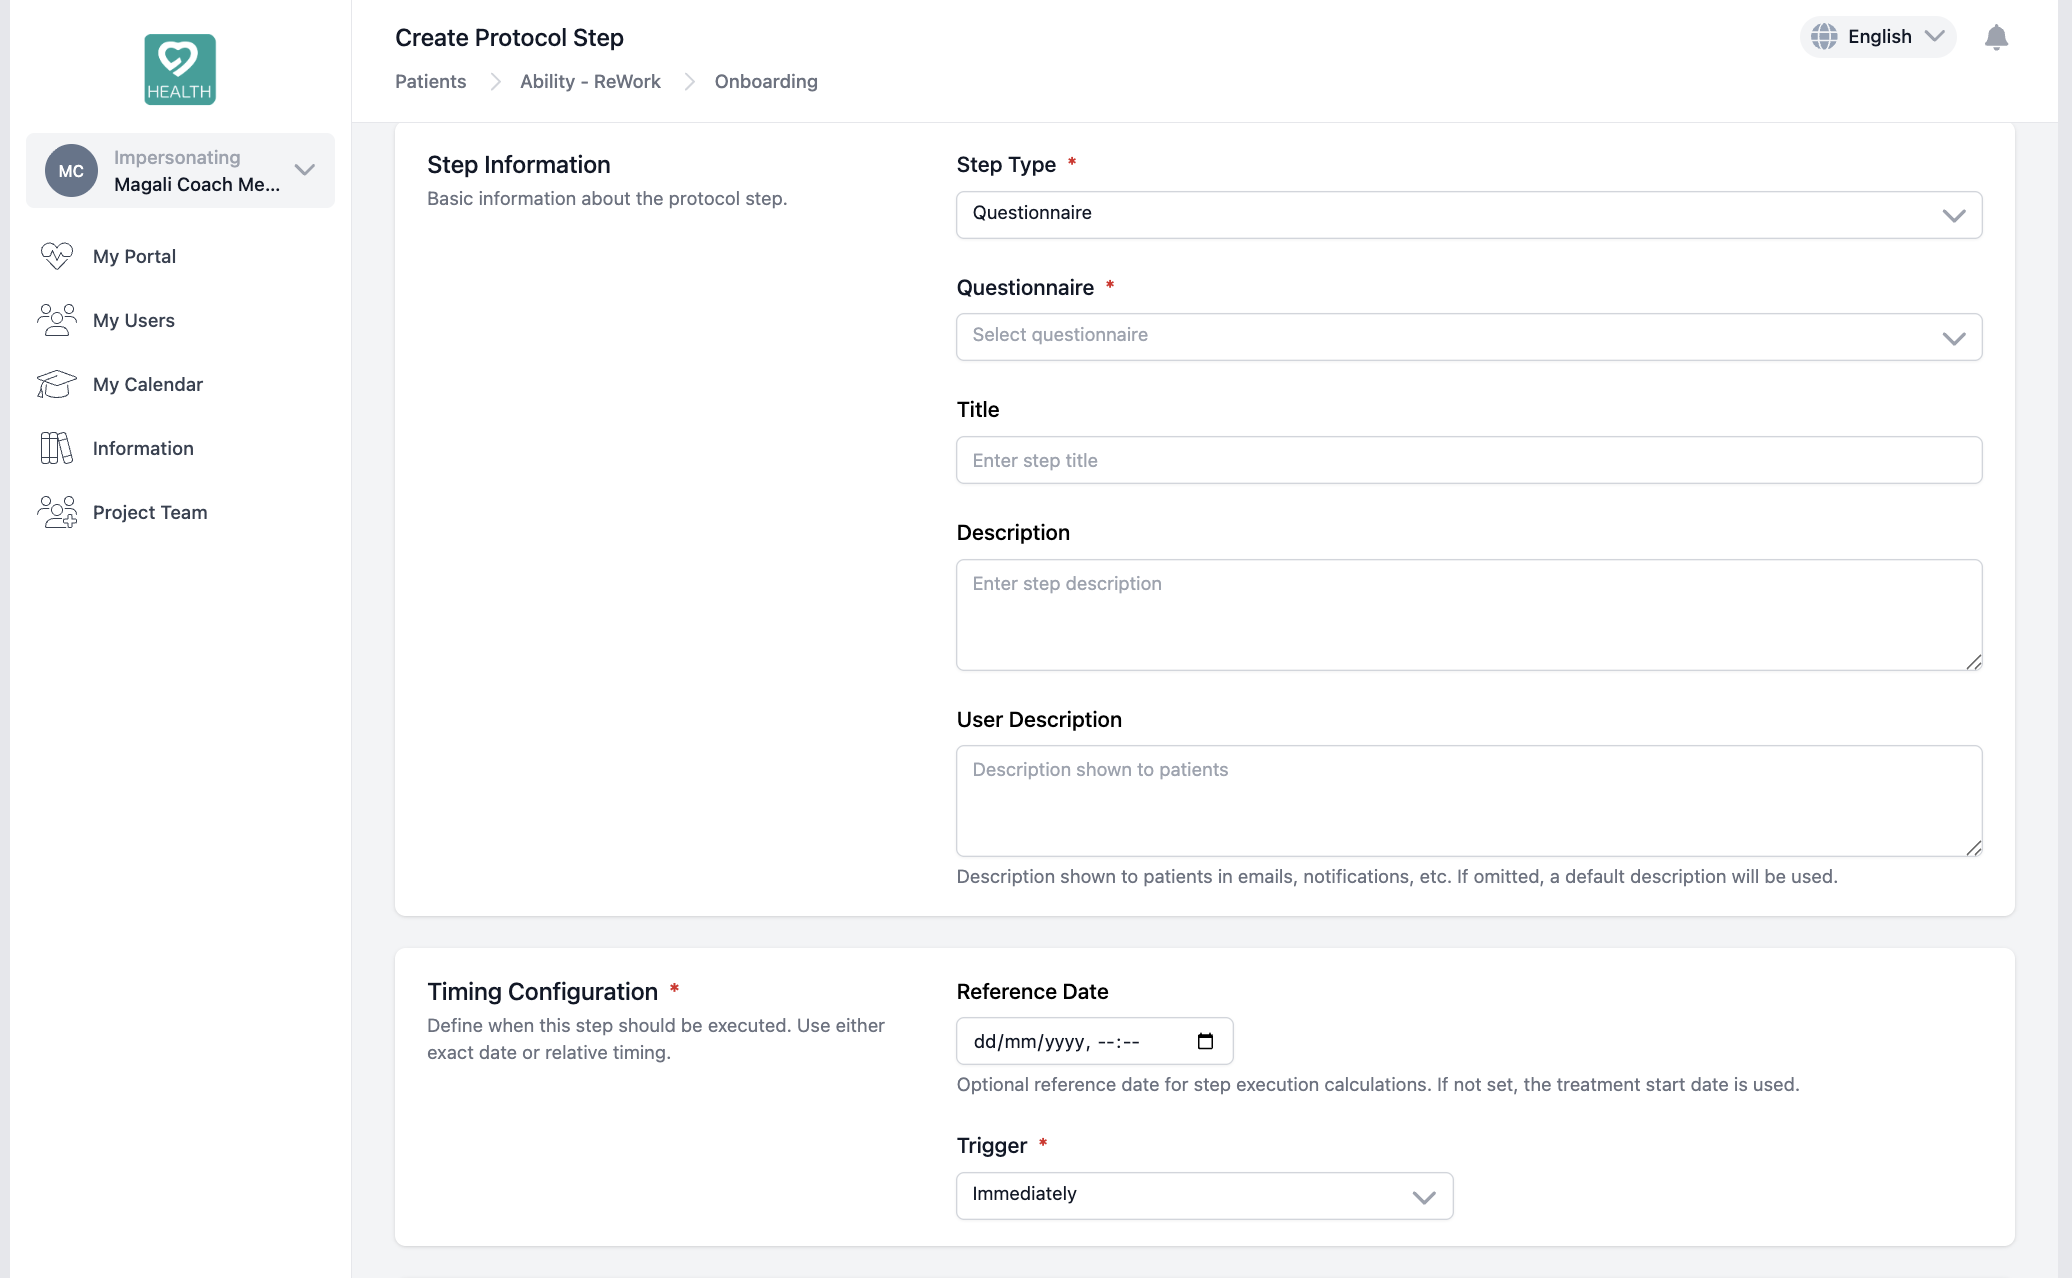Open notifications via the bell icon
2072x1278 pixels.
[x=1997, y=37]
